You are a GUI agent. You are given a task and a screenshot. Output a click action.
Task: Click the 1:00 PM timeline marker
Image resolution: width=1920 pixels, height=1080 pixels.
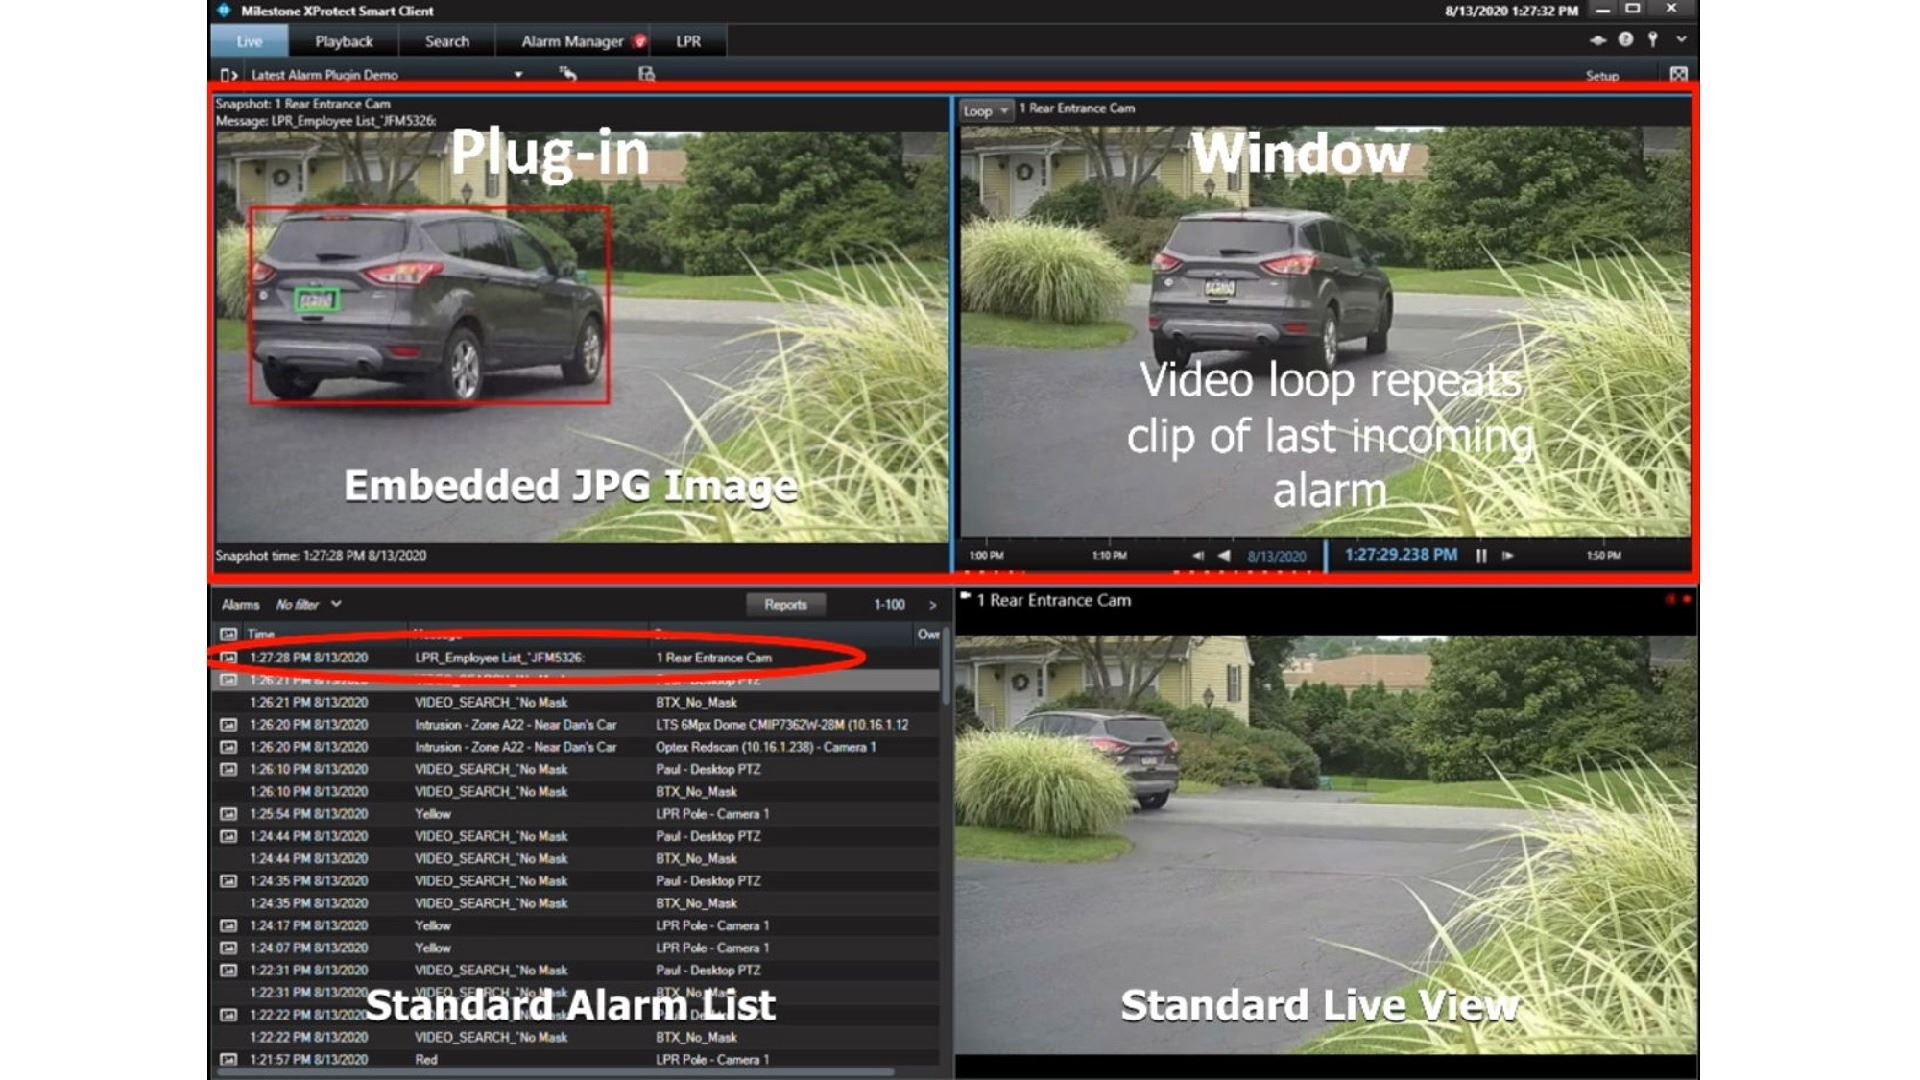click(x=986, y=556)
